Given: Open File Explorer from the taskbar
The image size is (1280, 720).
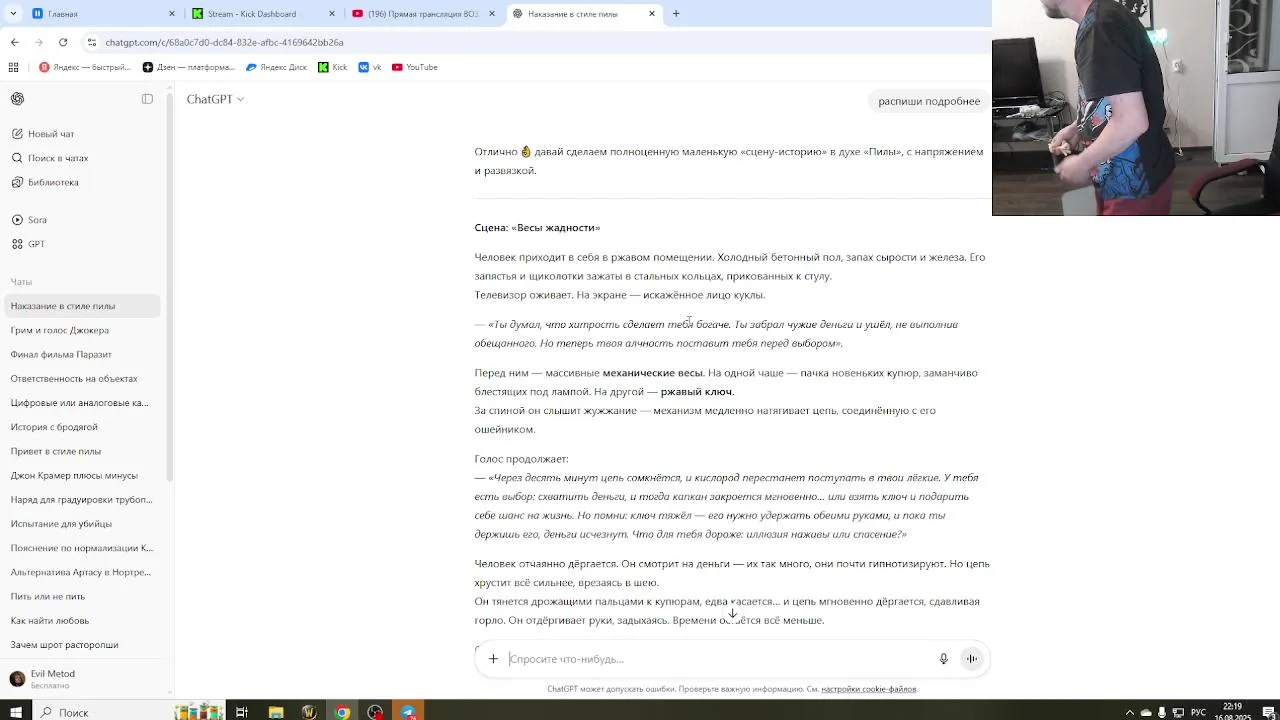Looking at the screenshot, I should click(276, 712).
